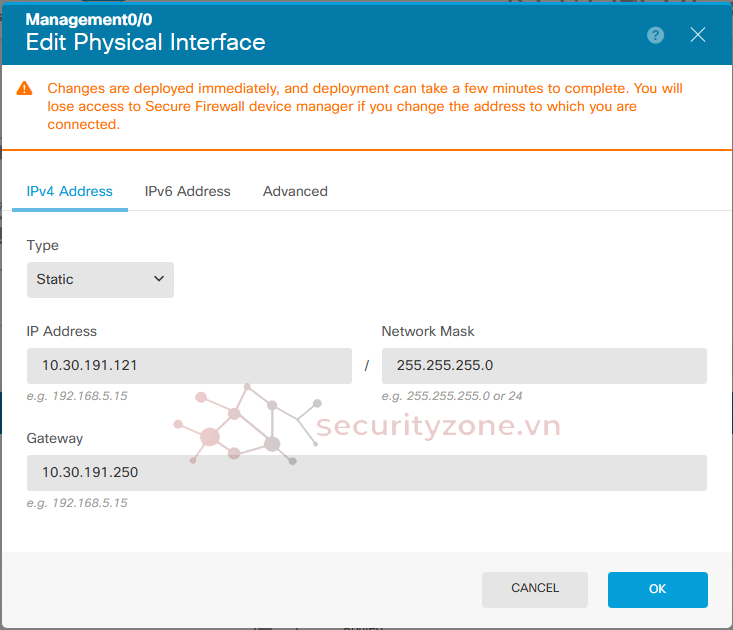Open the help question mark icon
This screenshot has width=733, height=630.
[656, 35]
